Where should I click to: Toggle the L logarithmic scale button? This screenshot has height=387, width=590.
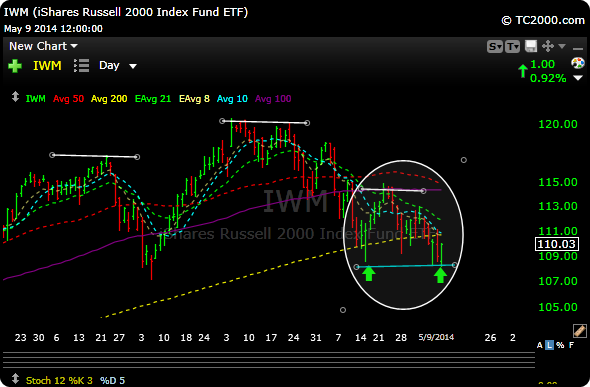[x=549, y=345]
